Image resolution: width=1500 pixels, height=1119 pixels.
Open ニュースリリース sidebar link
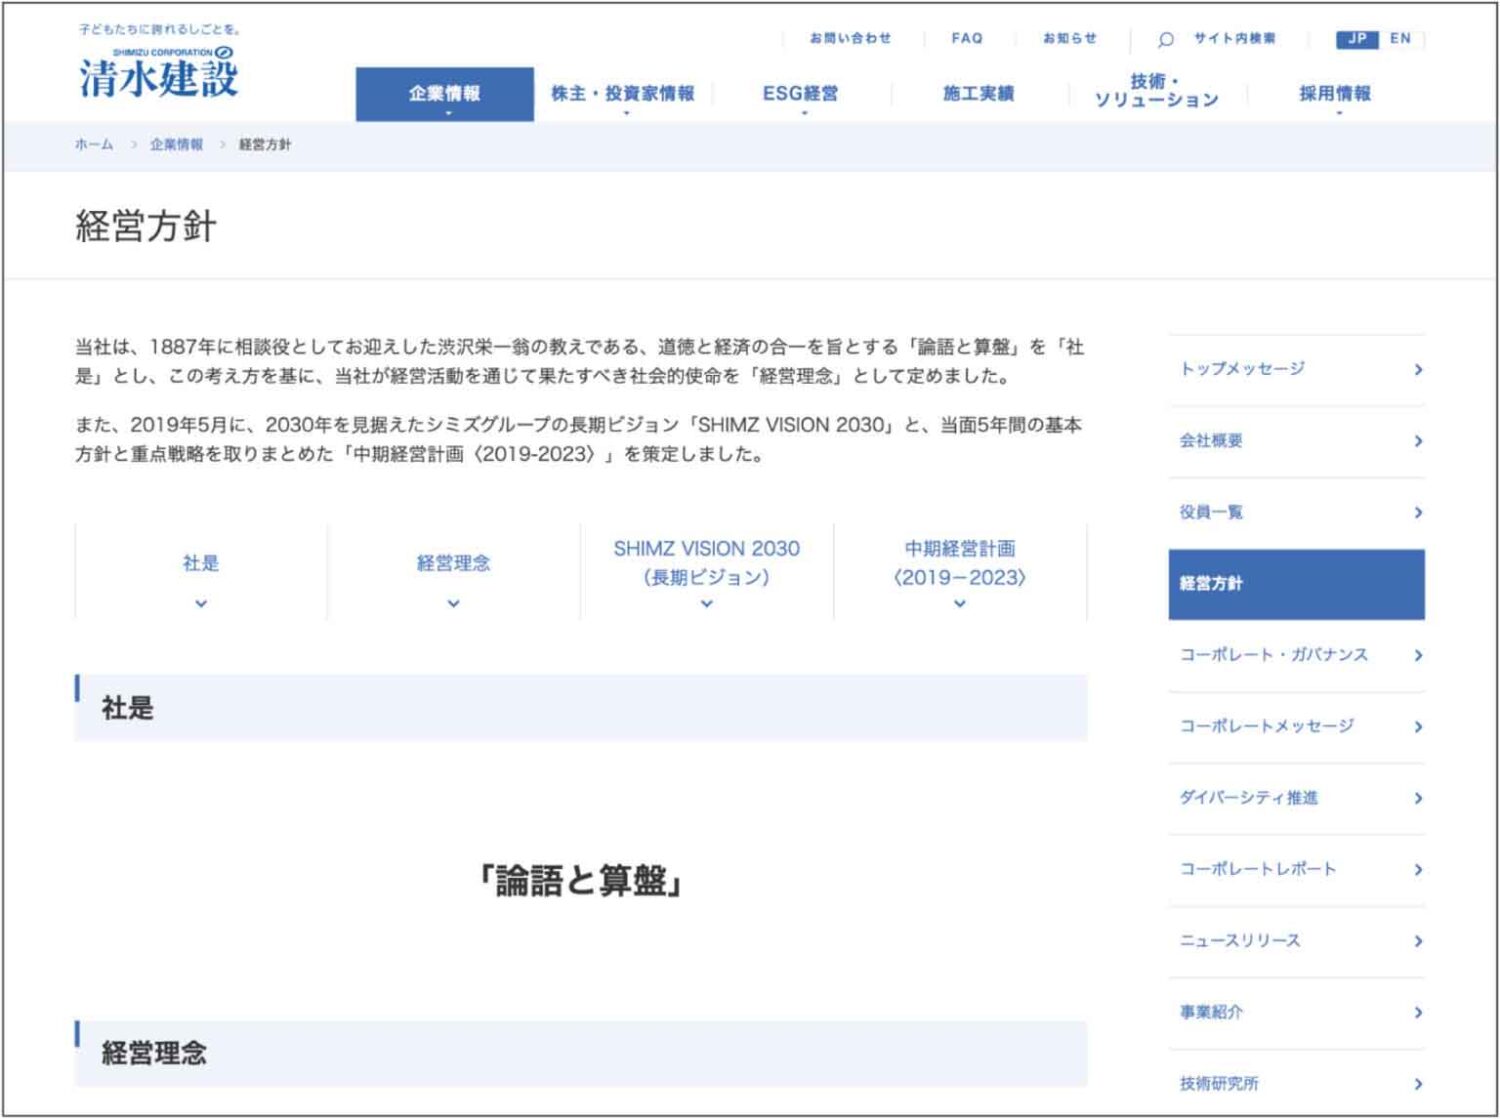[1297, 941]
